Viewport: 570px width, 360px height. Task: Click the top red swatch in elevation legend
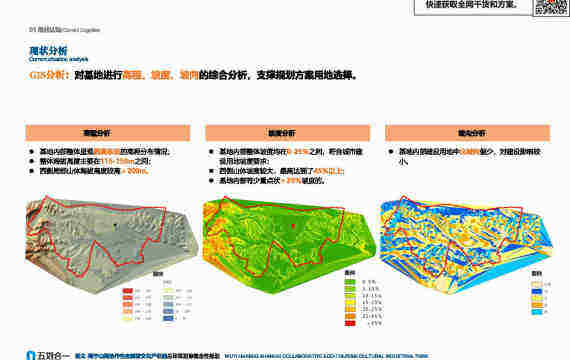128,291
